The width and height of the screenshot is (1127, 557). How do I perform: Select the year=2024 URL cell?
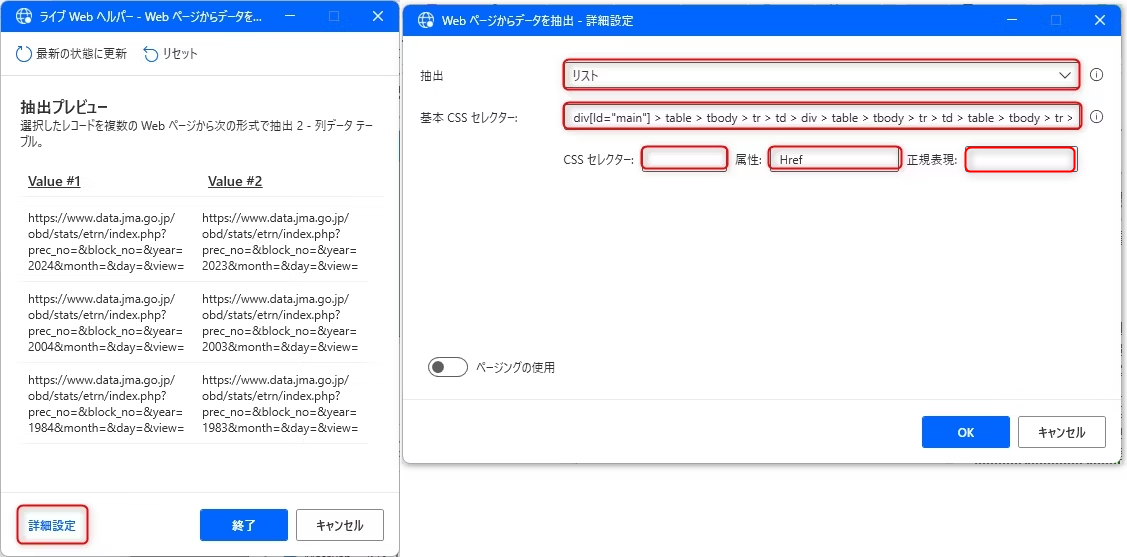(x=106, y=241)
